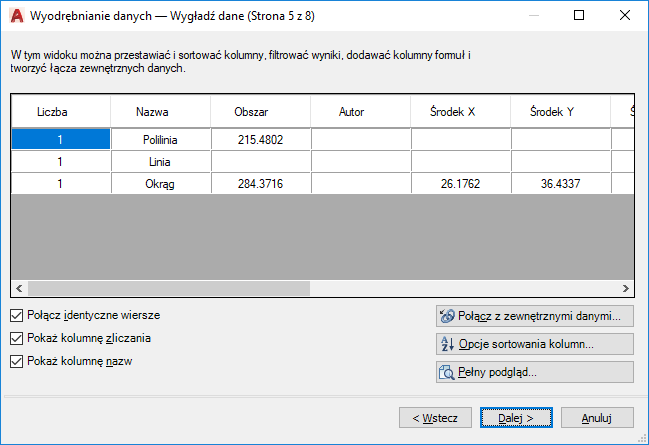Uncheck 'Pokaż kolumnę zliczania' option
The height and width of the screenshot is (445, 649).
point(16,338)
